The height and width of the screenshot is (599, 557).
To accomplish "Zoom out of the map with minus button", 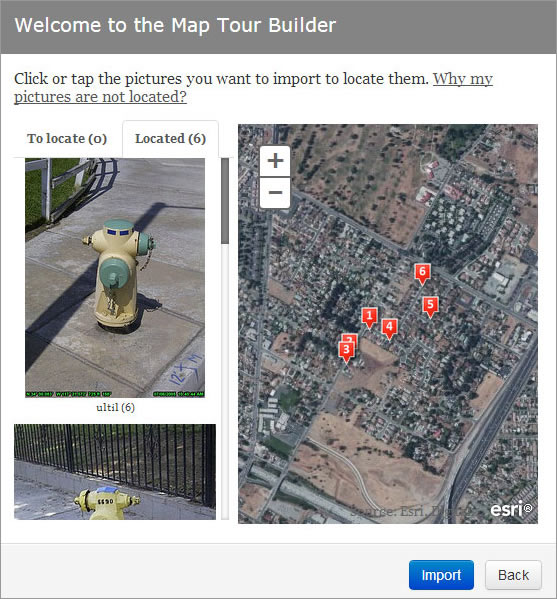I will 275,193.
